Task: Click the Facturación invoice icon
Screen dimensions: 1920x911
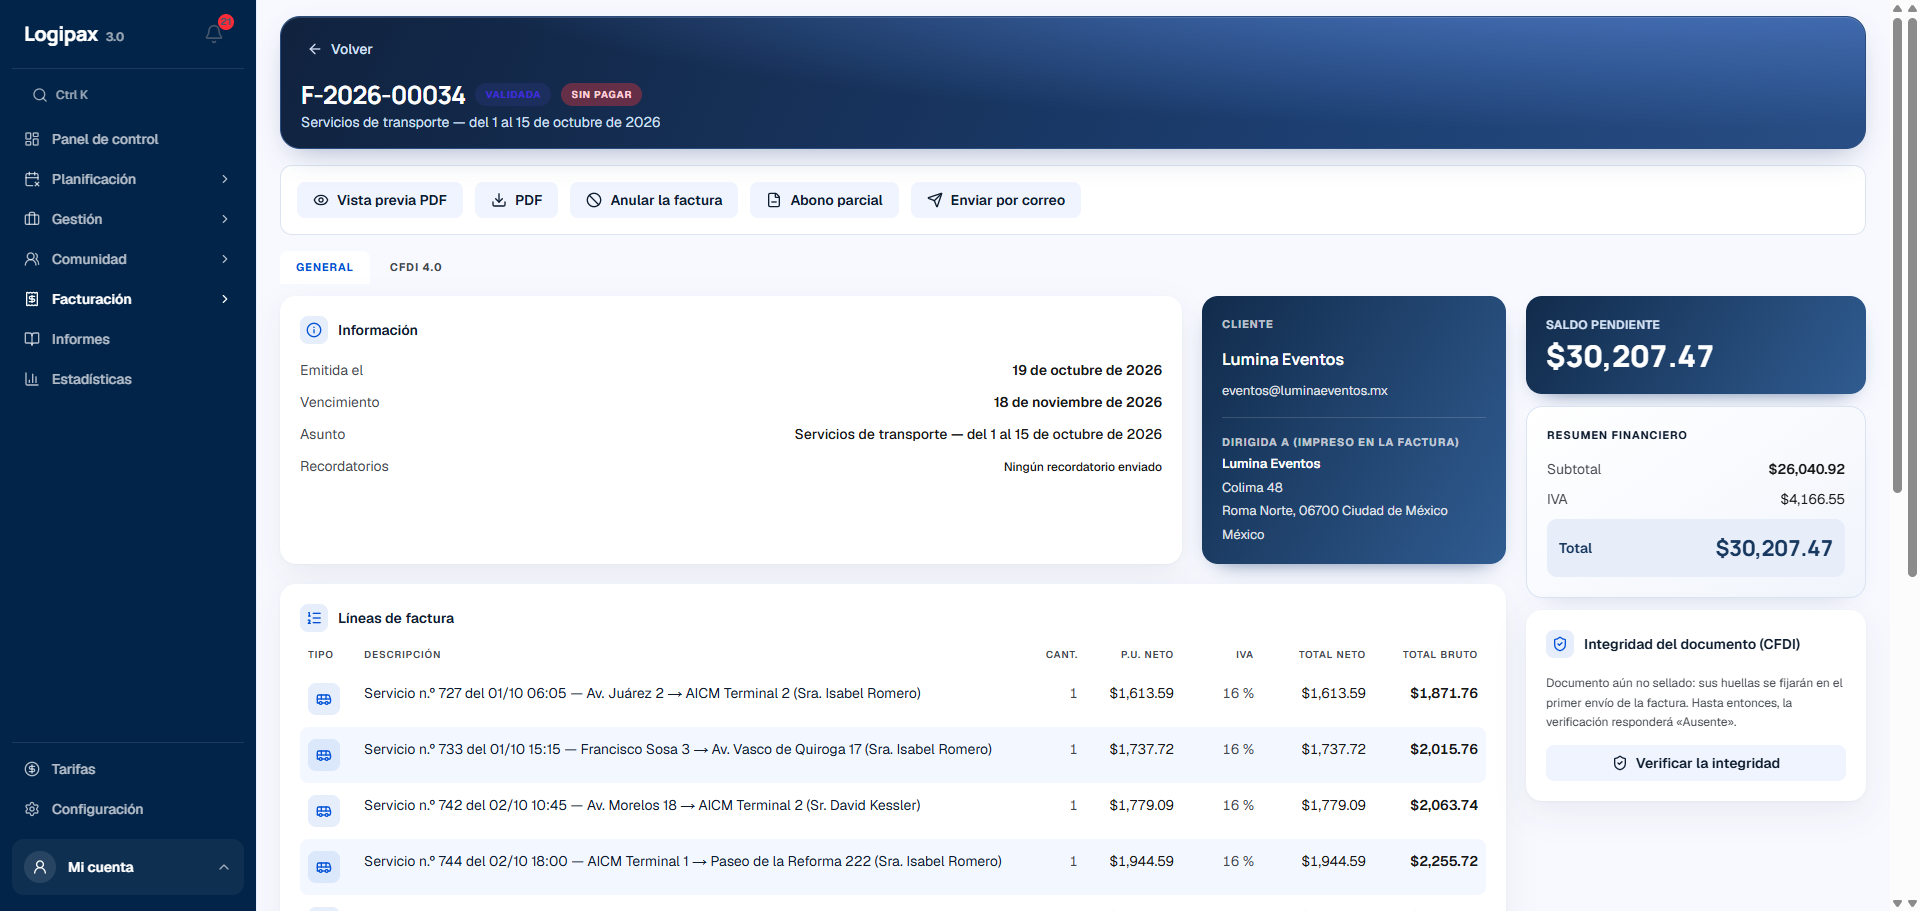Action: pos(32,299)
